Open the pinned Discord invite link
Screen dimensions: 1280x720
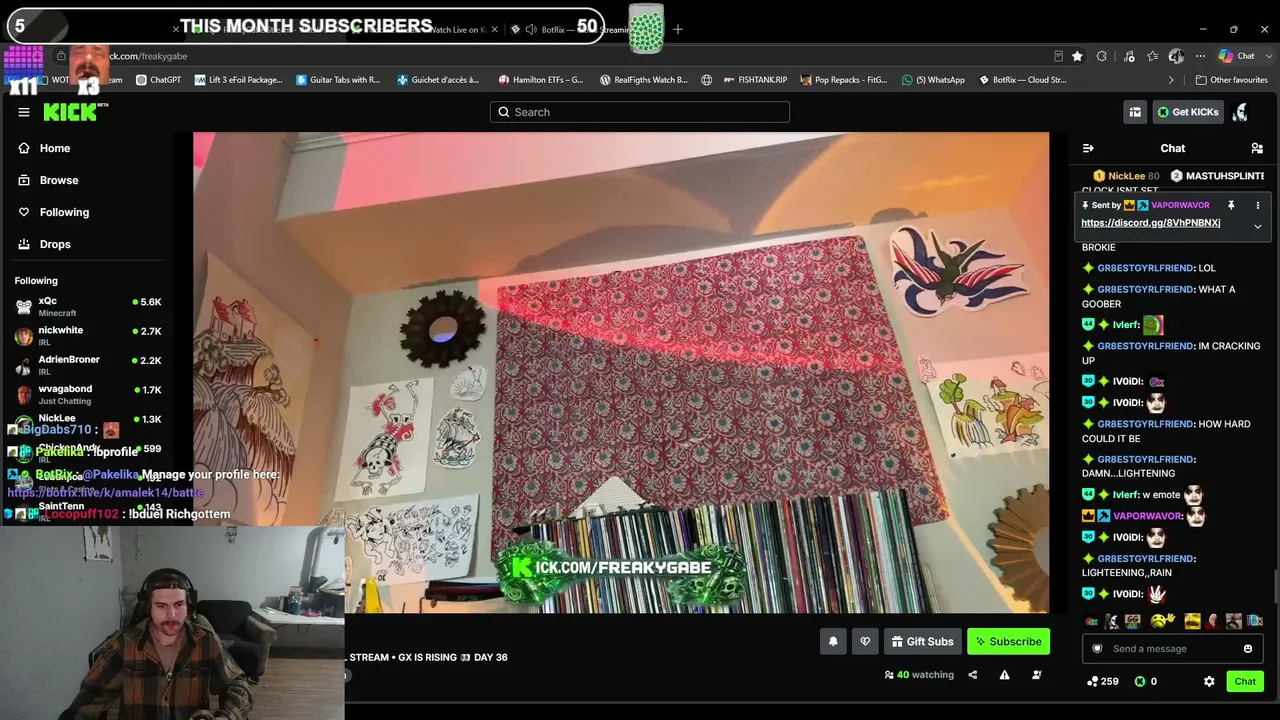pos(1151,223)
